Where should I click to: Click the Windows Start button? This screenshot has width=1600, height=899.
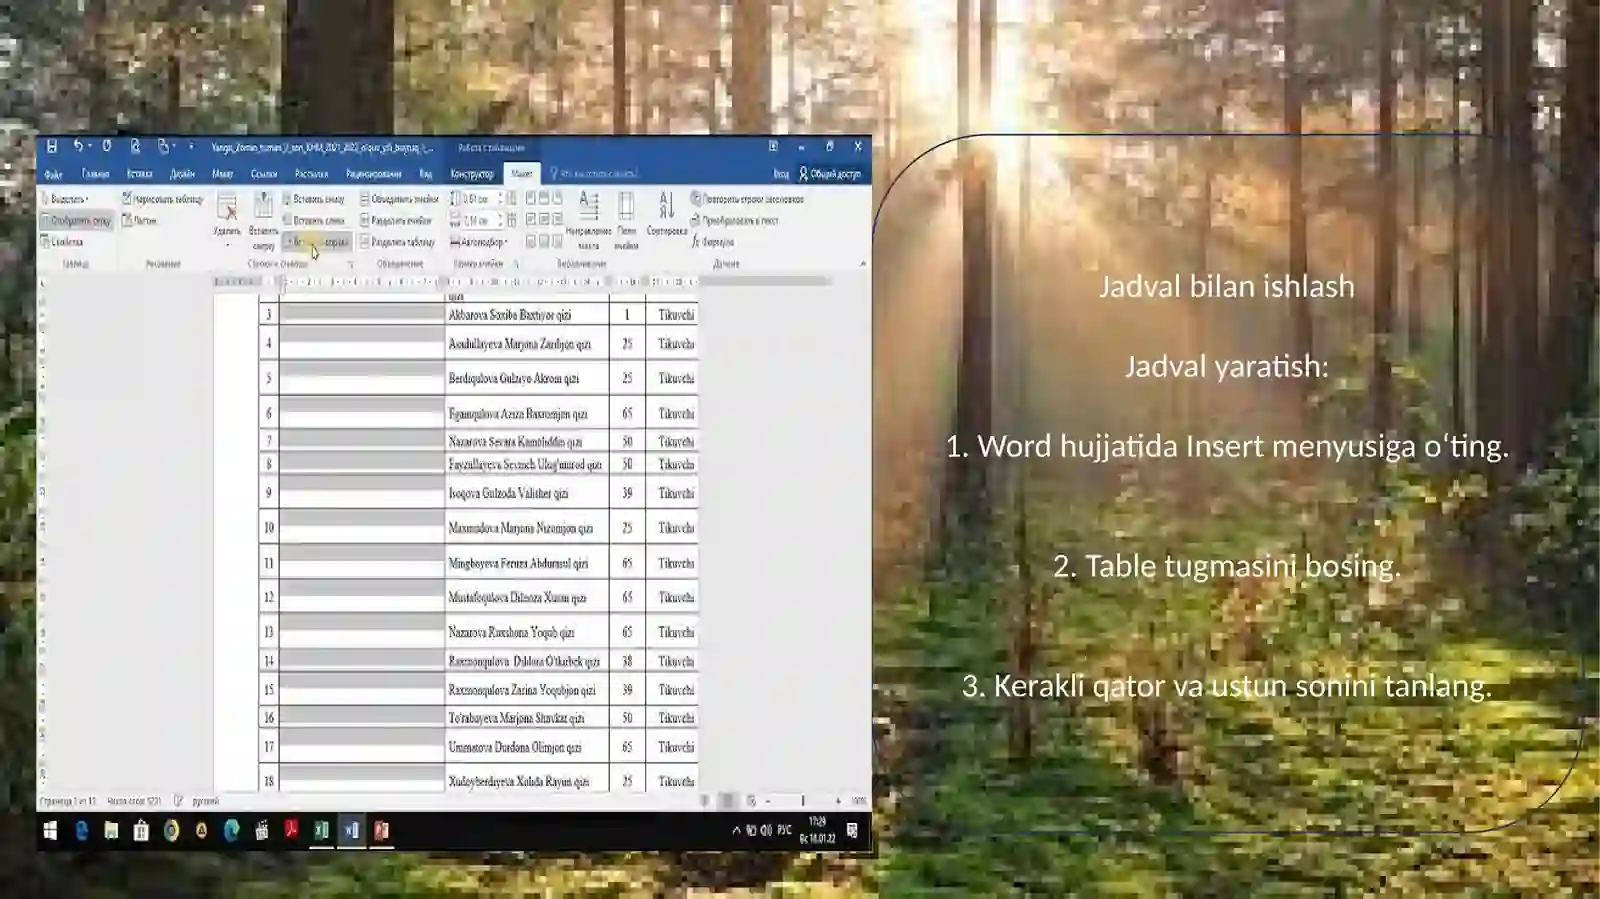(50, 830)
